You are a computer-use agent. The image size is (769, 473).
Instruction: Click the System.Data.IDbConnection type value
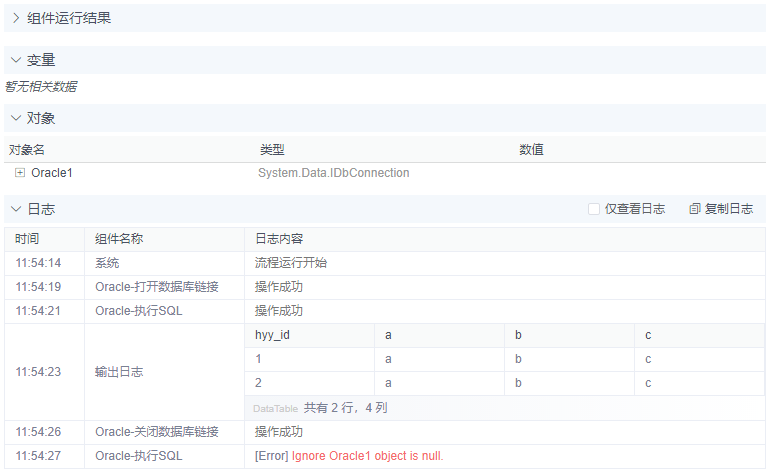coord(334,173)
